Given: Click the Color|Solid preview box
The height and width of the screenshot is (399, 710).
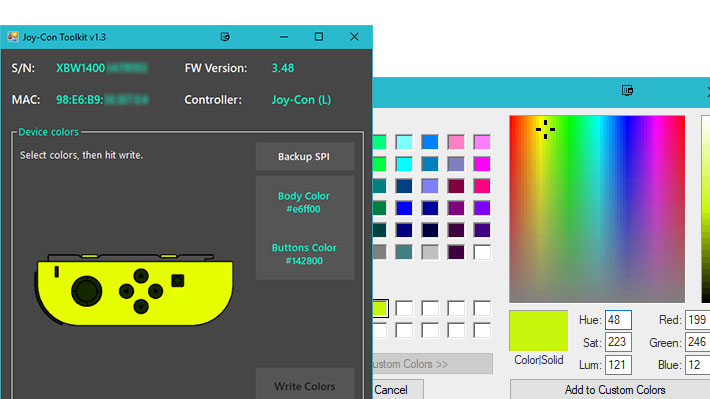Looking at the screenshot, I should [x=538, y=331].
